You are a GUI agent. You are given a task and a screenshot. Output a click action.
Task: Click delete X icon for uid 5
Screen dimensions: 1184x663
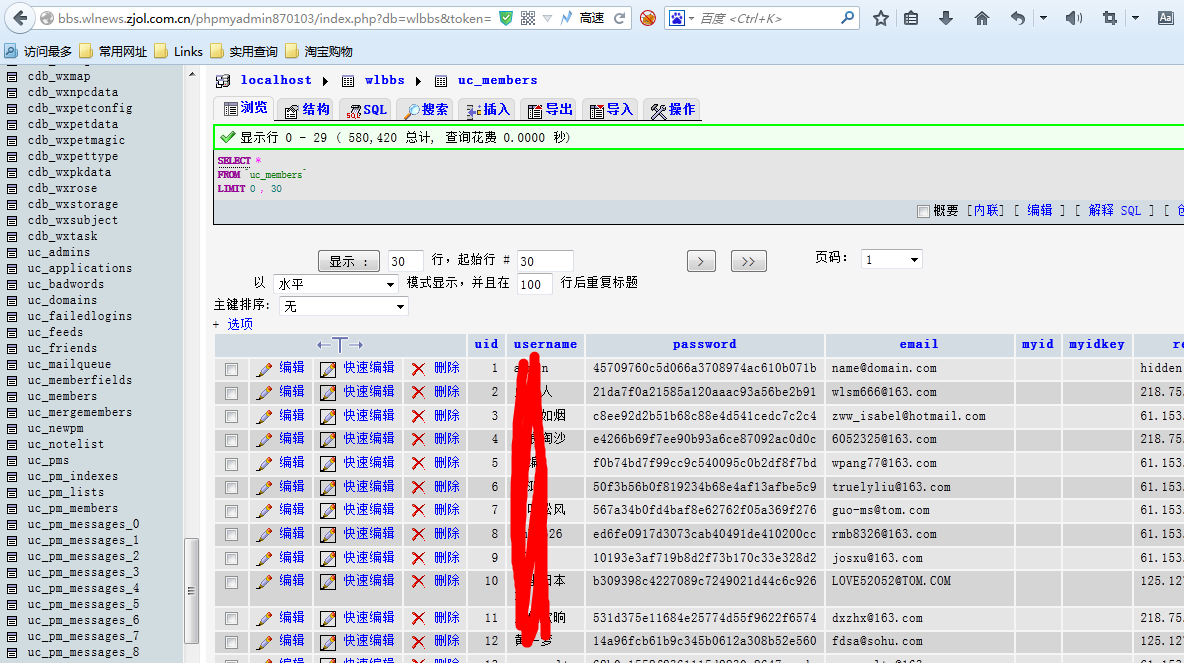point(418,464)
